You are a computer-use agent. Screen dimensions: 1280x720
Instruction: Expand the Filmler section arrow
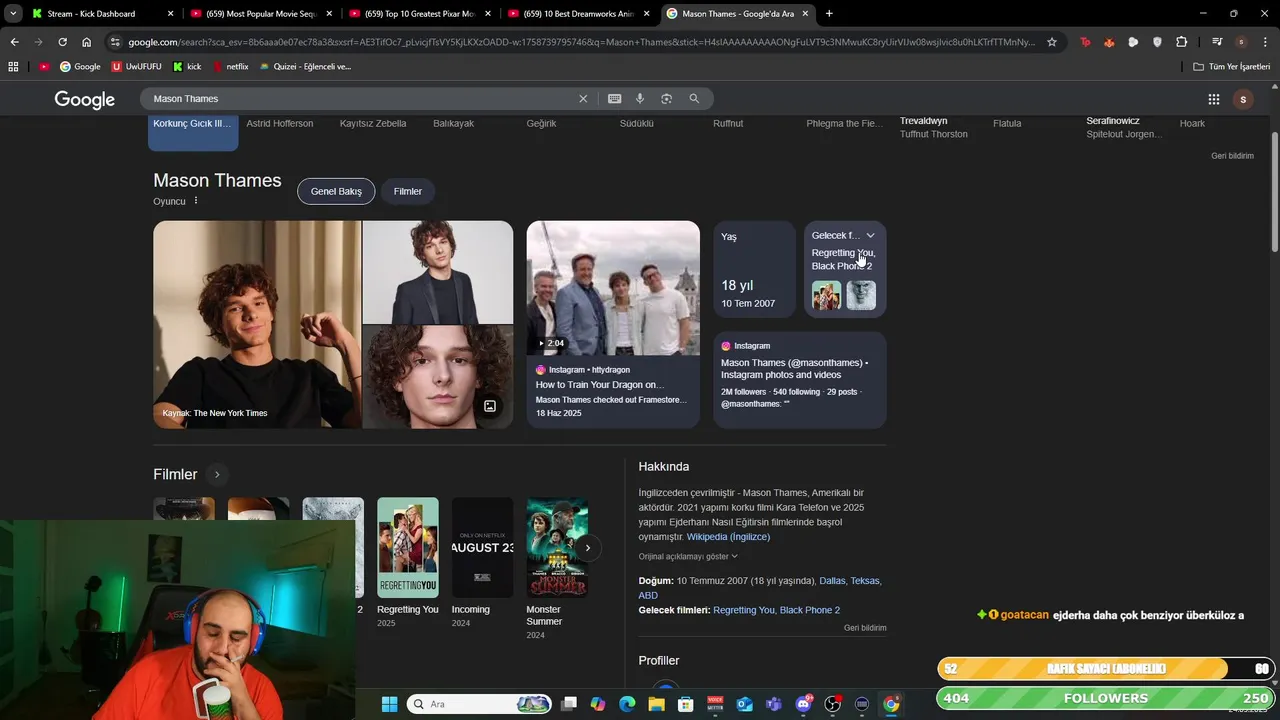(x=216, y=474)
